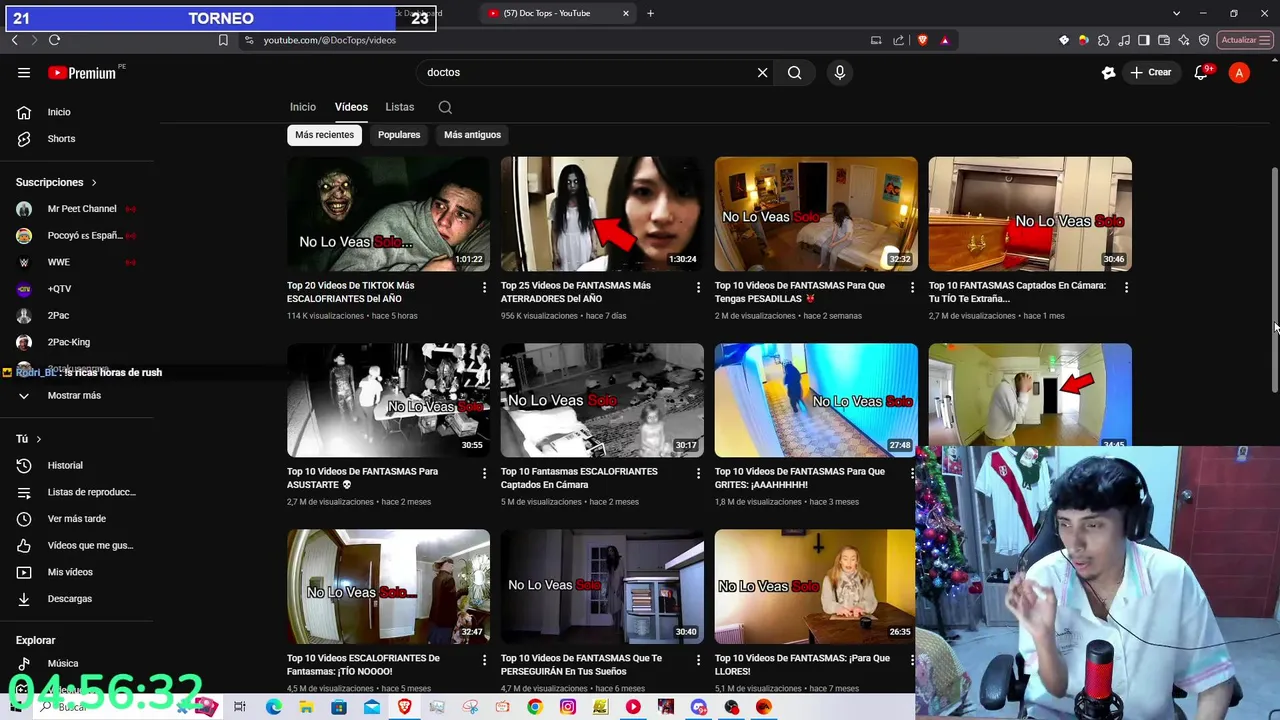This screenshot has width=1280, height=720.
Task: Clear the search box with the X
Action: tap(762, 72)
